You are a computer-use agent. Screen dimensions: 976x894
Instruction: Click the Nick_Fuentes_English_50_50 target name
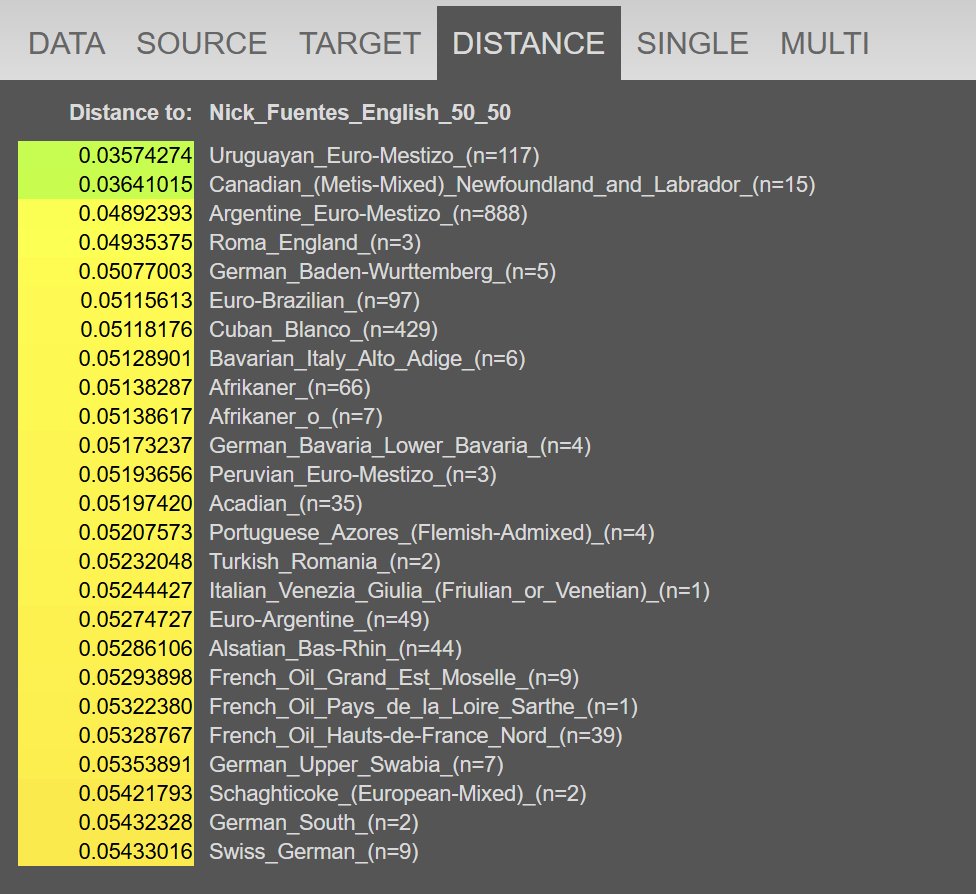click(x=360, y=113)
